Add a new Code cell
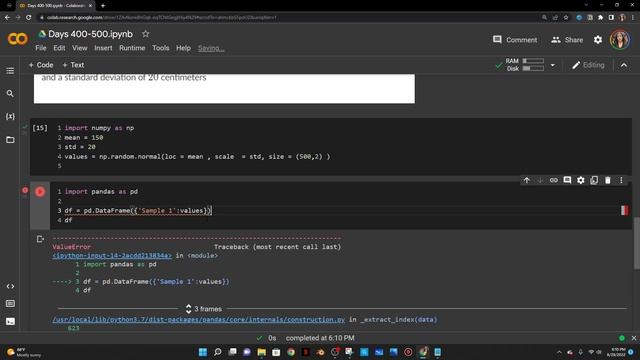Screen dimensions: 640x360 tap(41, 65)
